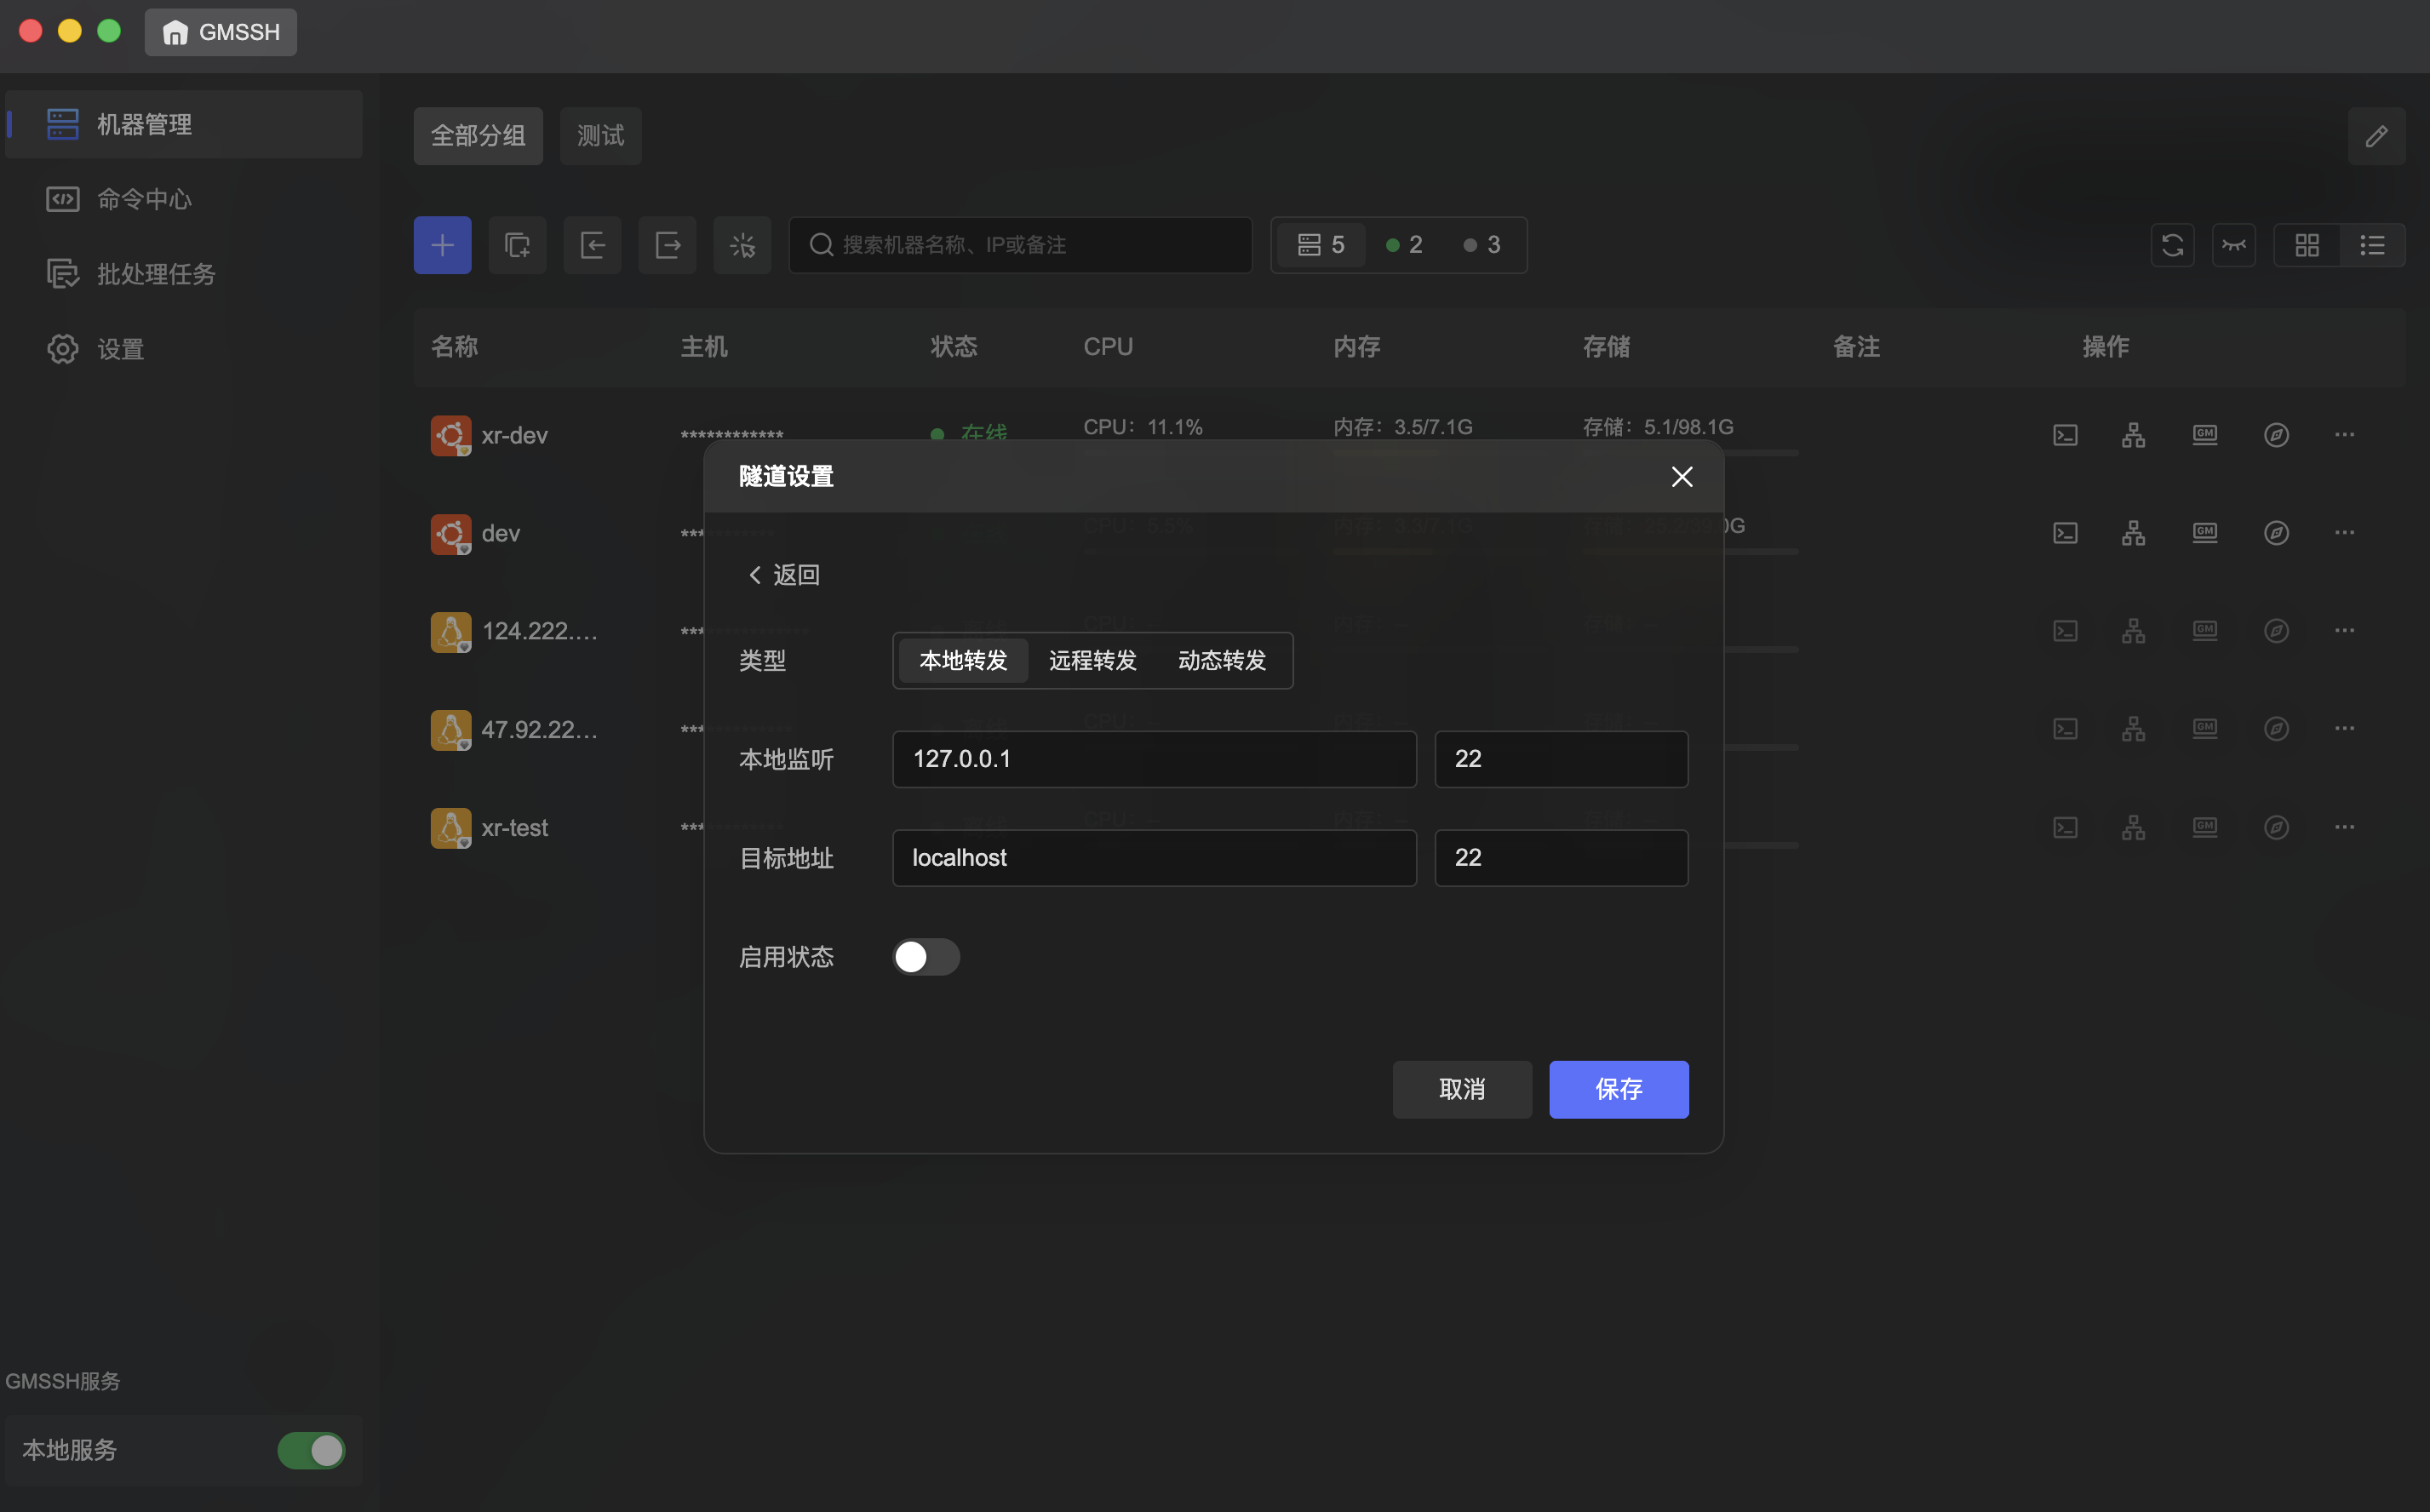Screen dimensions: 2430x1512
Task: Click the 状态 column header
Action: pyautogui.click(x=953, y=347)
